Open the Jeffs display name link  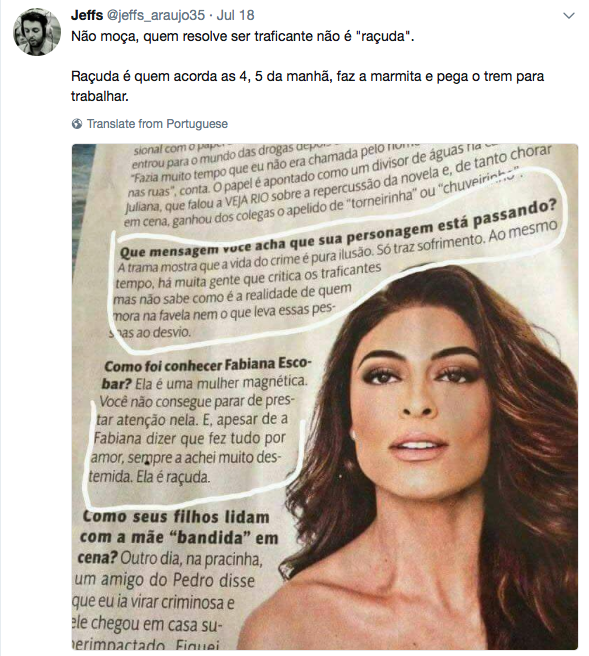(87, 15)
